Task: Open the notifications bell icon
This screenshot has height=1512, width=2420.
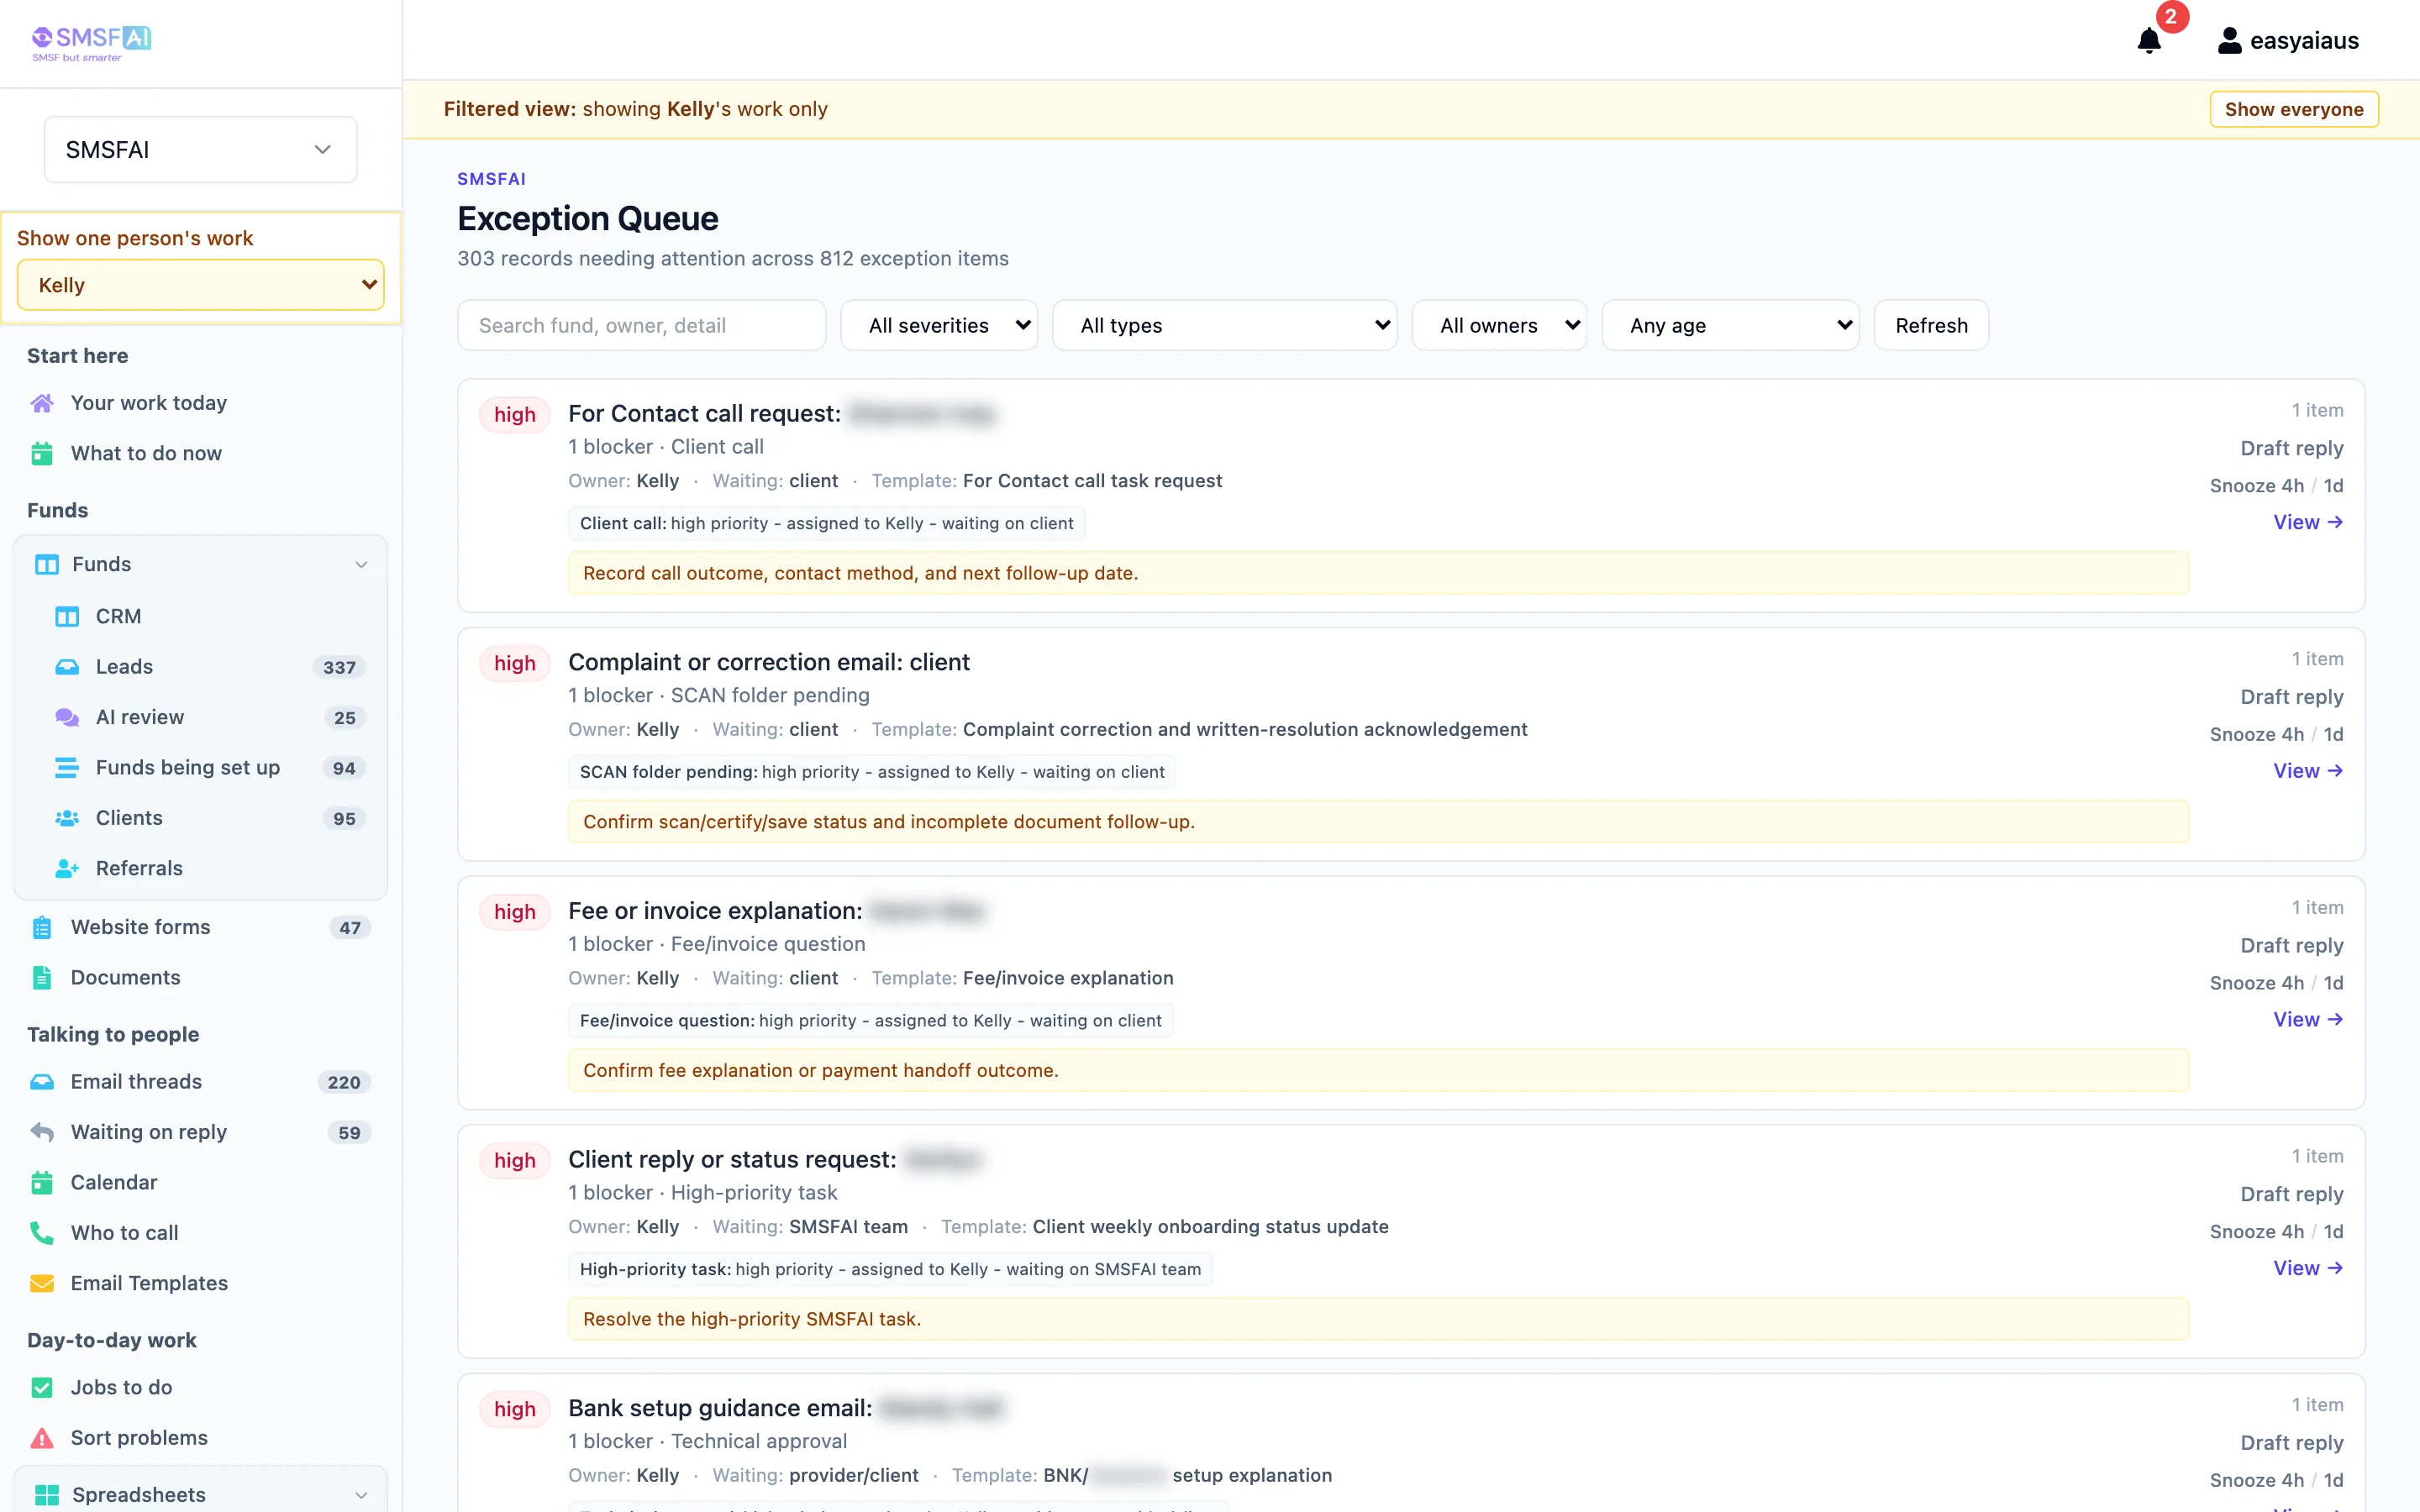Action: (2148, 41)
